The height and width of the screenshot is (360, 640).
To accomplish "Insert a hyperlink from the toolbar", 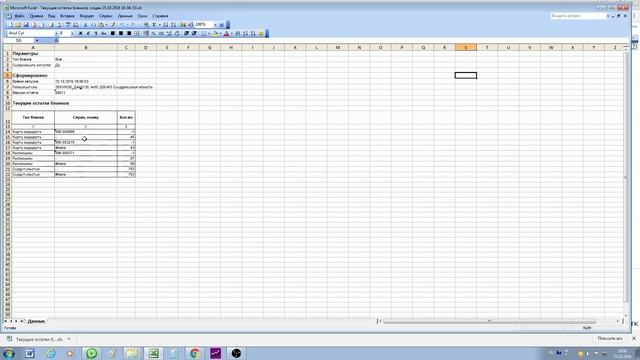I will coord(146,25).
